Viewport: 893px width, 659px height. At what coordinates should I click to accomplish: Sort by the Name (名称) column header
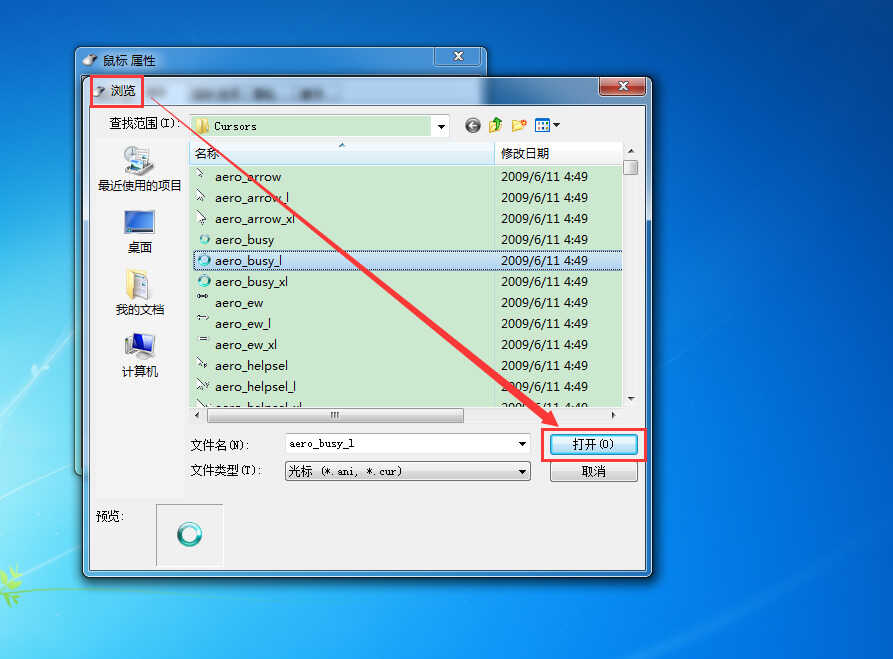(x=342, y=153)
